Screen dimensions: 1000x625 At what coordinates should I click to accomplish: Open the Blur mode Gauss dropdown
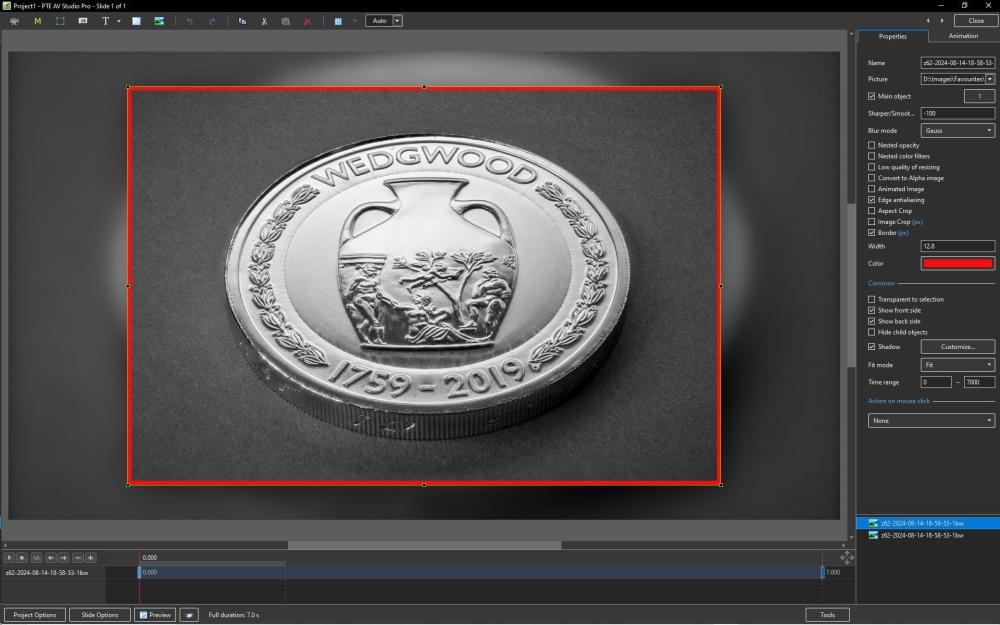957,131
